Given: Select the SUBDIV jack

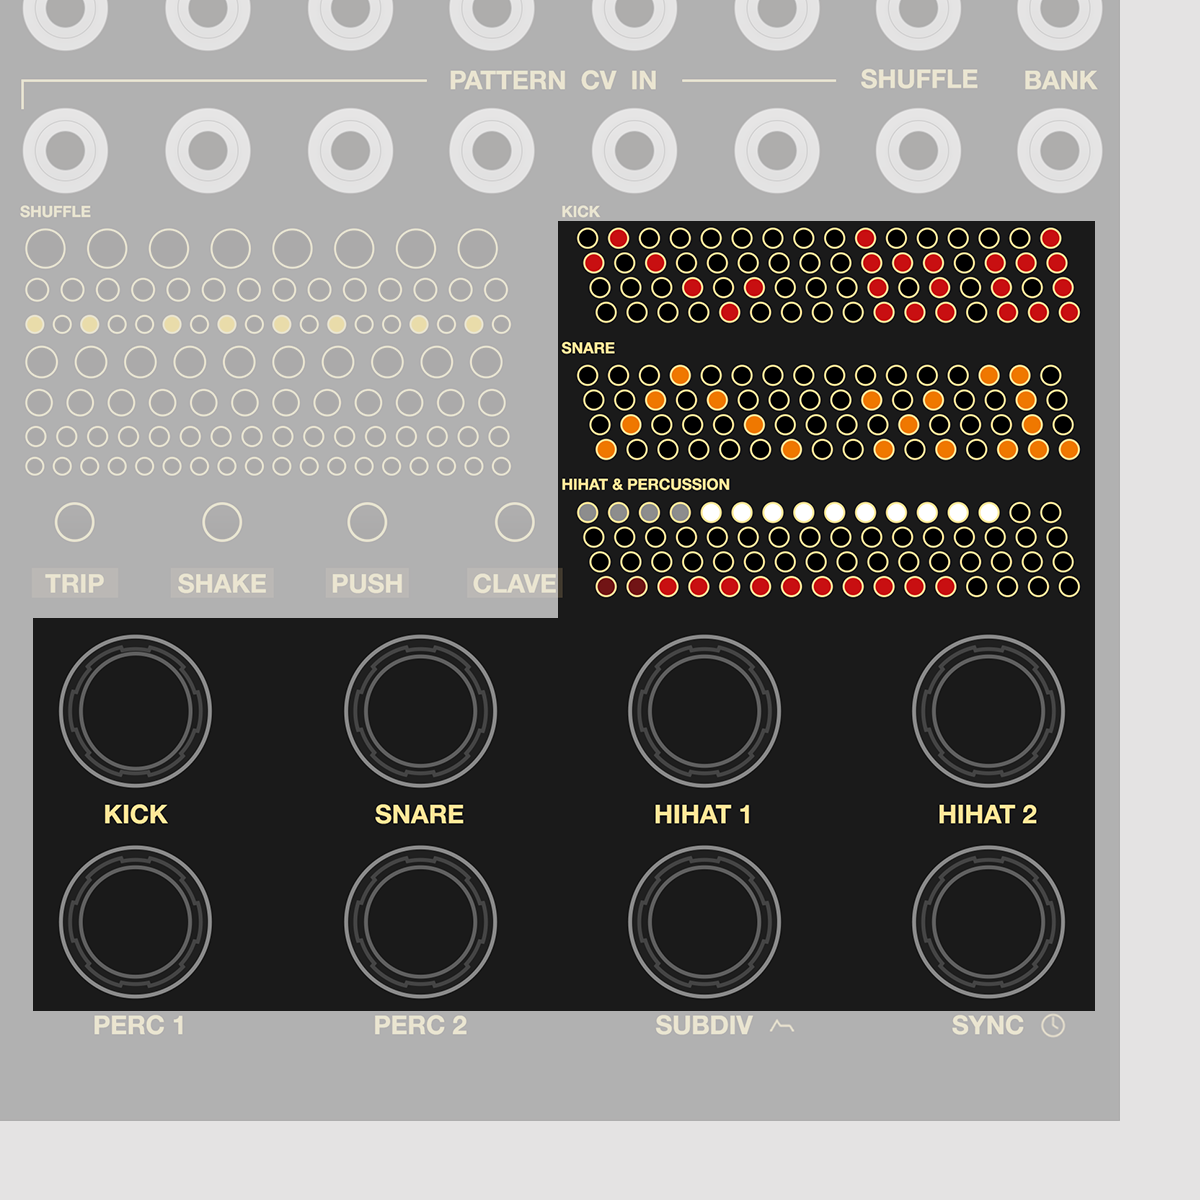Looking at the screenshot, I should 704,922.
